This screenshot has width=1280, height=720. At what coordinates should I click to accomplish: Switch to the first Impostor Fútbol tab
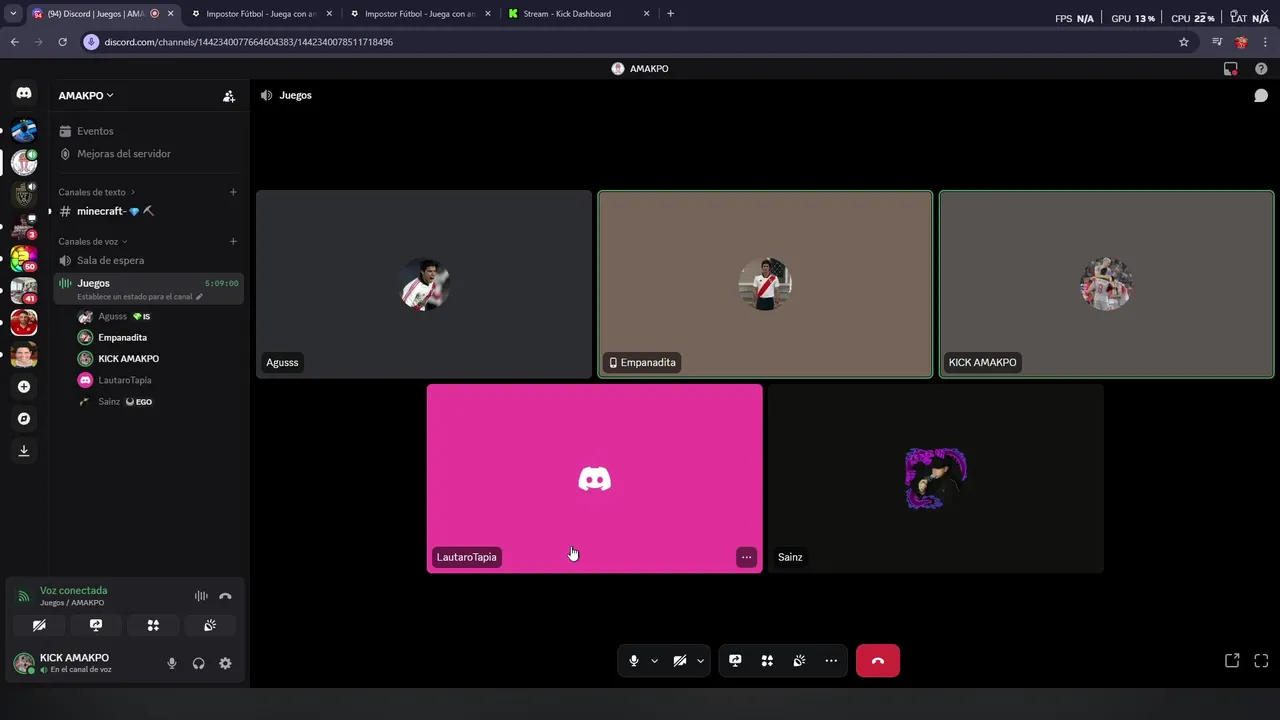click(x=262, y=14)
